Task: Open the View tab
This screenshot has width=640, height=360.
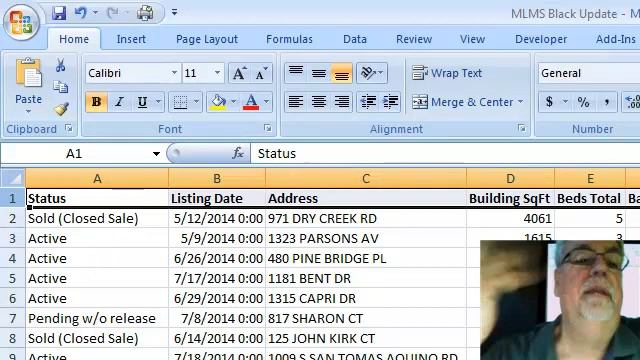Action: click(x=472, y=39)
